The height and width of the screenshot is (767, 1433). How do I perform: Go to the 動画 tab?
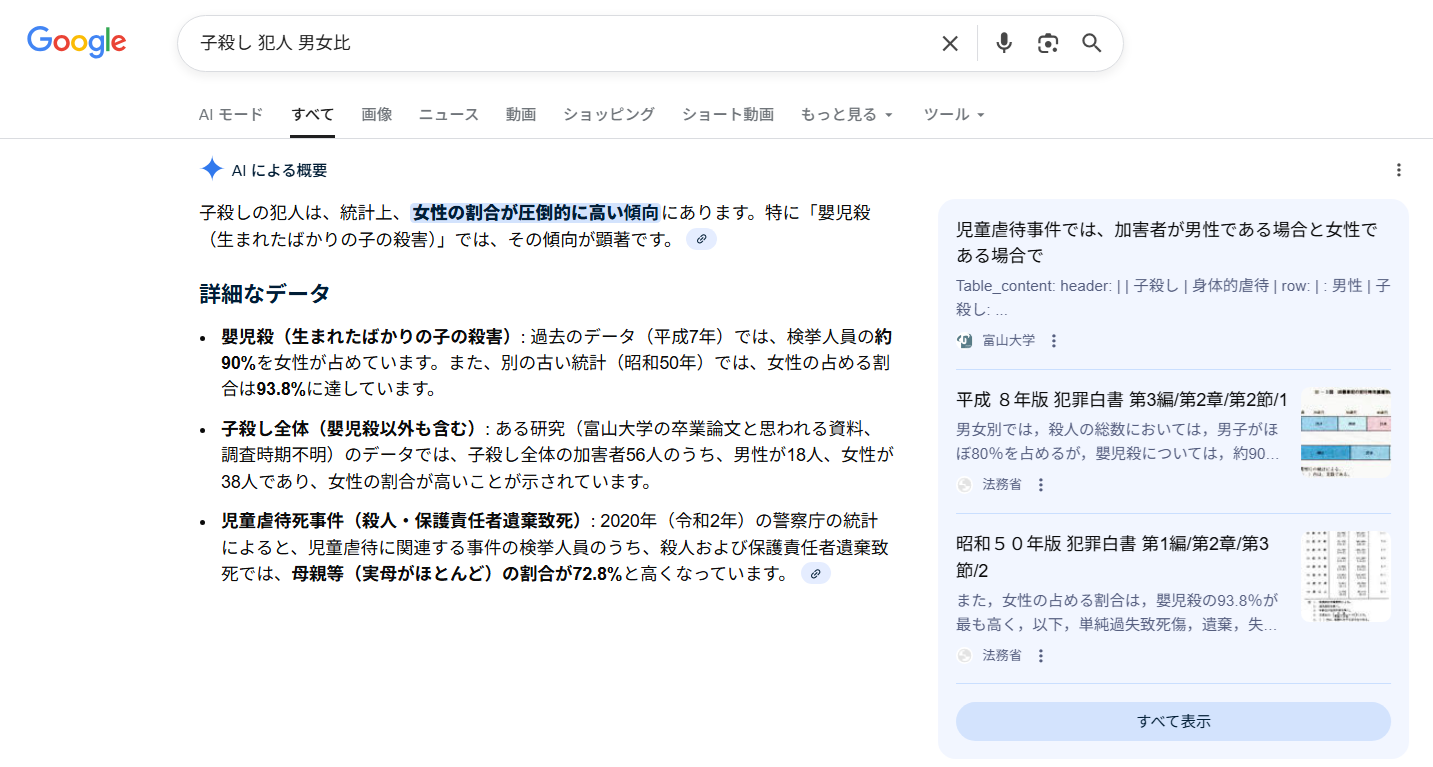pyautogui.click(x=521, y=114)
